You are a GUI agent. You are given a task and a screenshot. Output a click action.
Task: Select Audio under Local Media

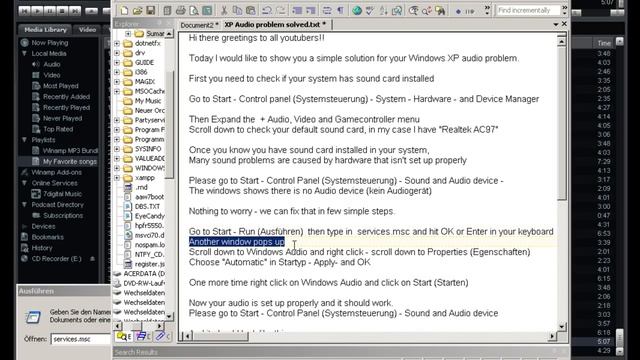[52, 64]
